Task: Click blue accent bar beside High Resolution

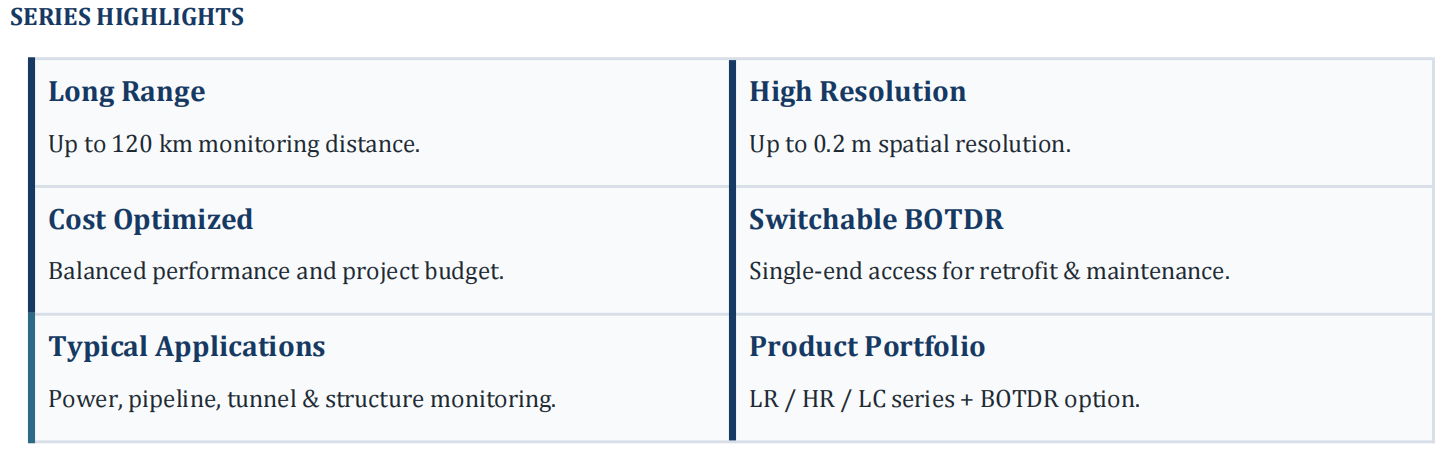Action: coord(733,122)
